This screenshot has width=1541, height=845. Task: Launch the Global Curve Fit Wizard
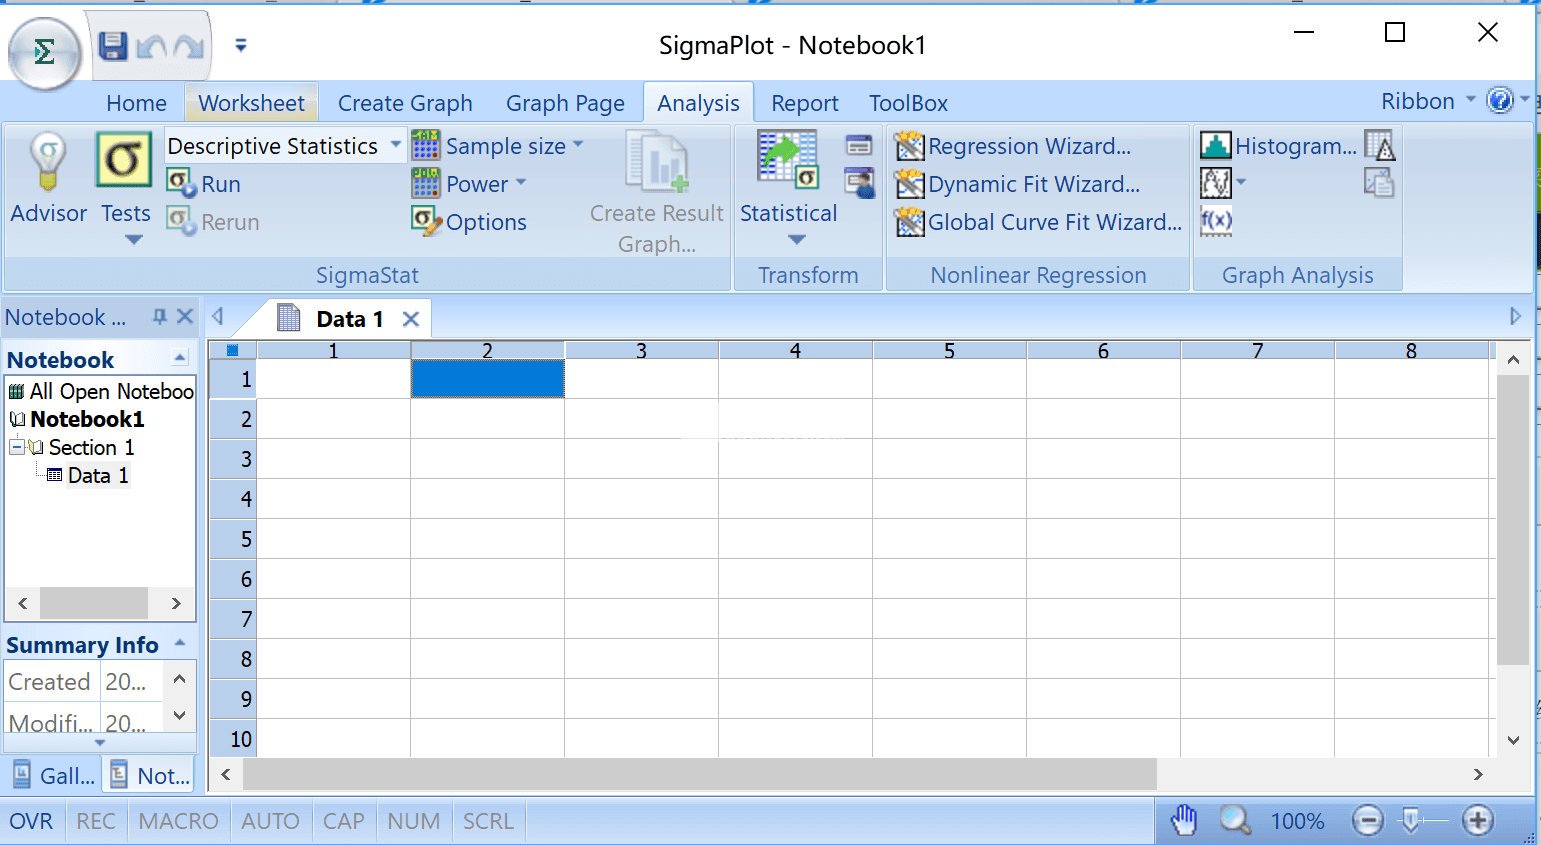pos(1038,222)
